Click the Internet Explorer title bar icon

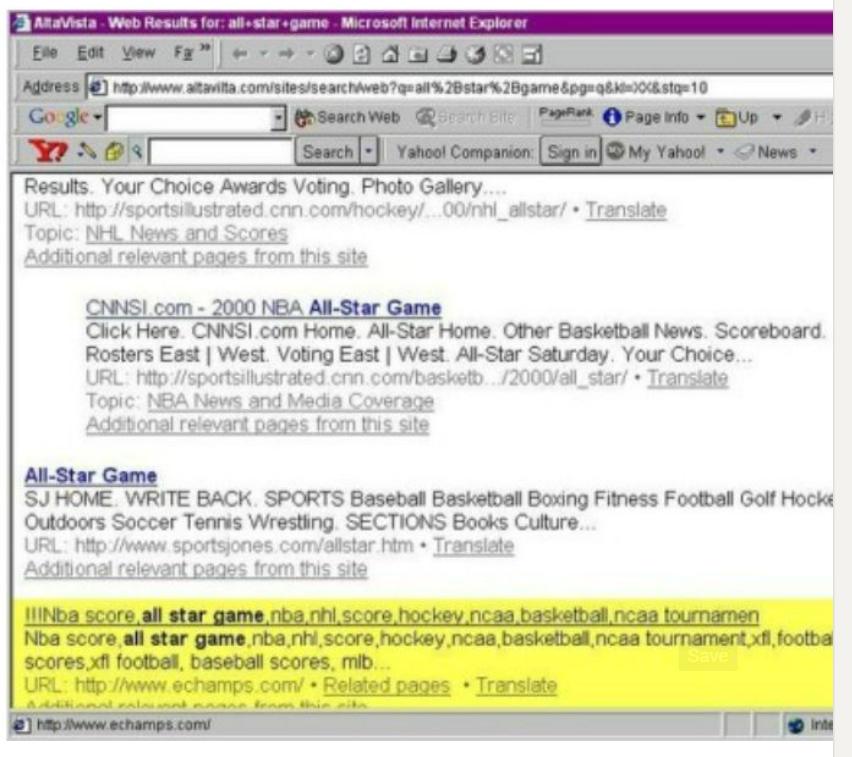click(21, 23)
